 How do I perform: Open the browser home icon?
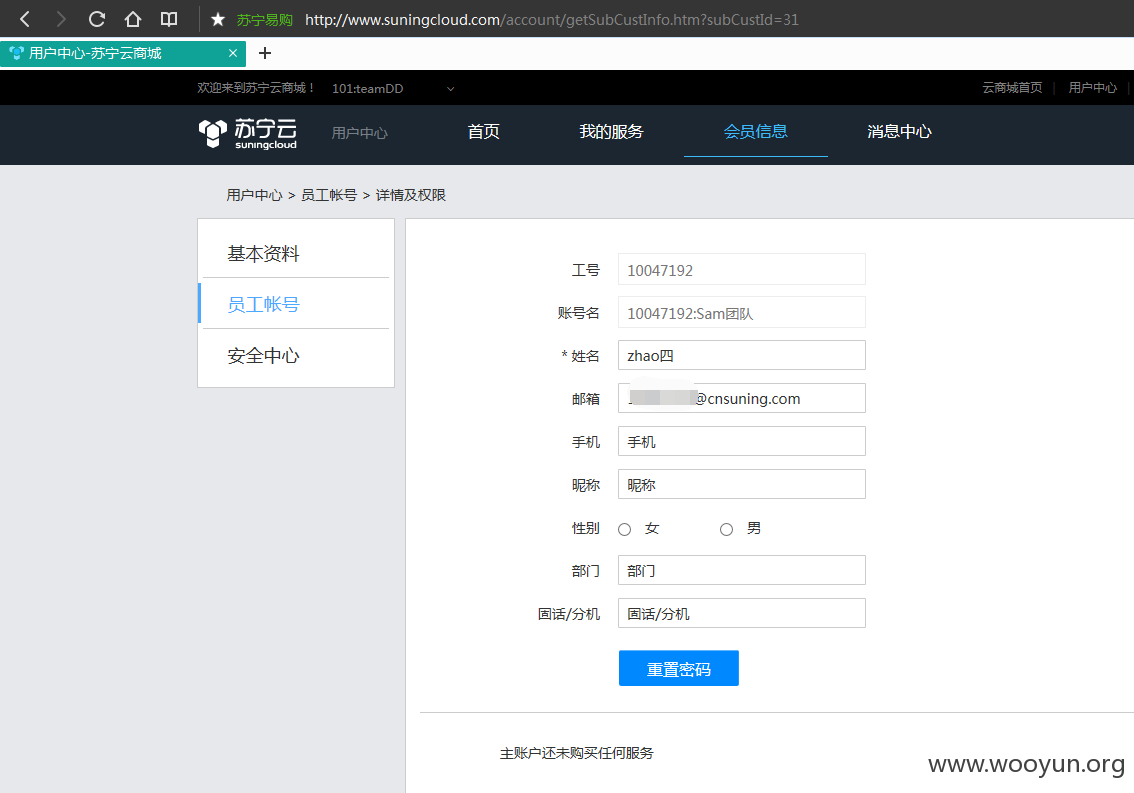click(x=133, y=19)
